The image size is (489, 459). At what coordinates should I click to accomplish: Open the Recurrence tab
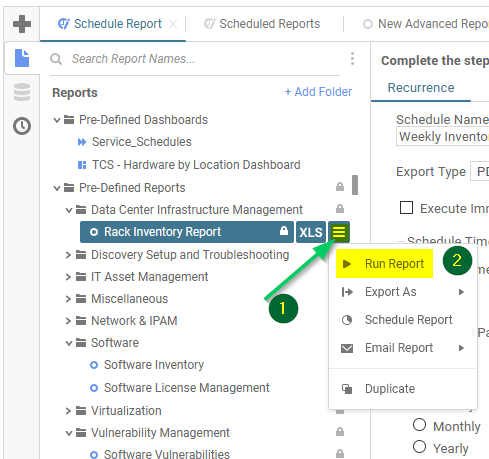(x=421, y=88)
